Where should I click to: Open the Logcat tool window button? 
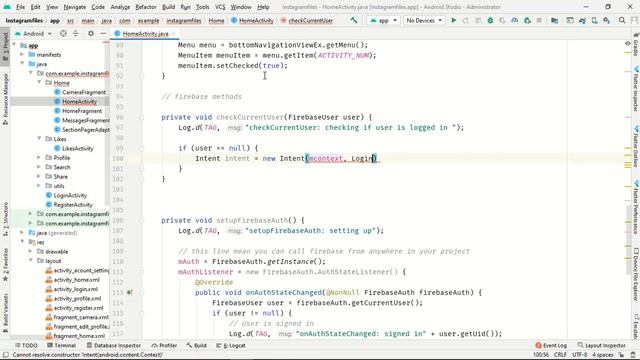tap(231, 345)
